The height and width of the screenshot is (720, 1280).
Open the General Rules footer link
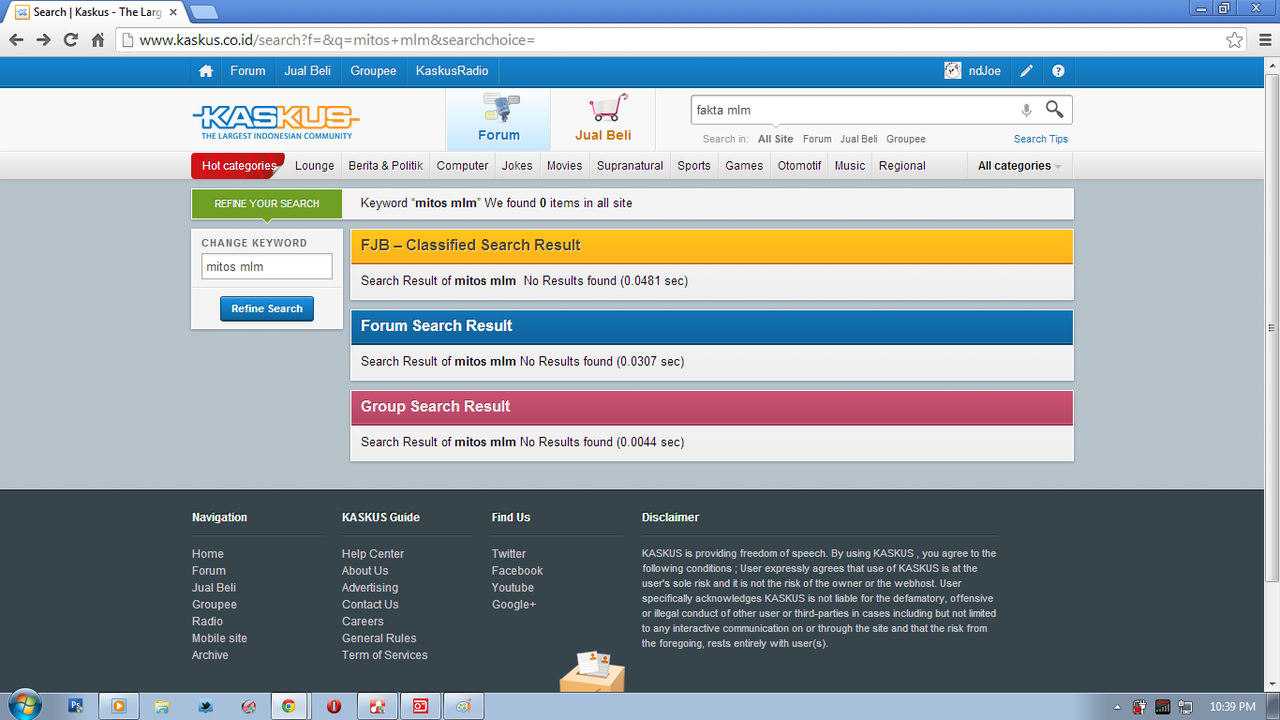(x=379, y=638)
